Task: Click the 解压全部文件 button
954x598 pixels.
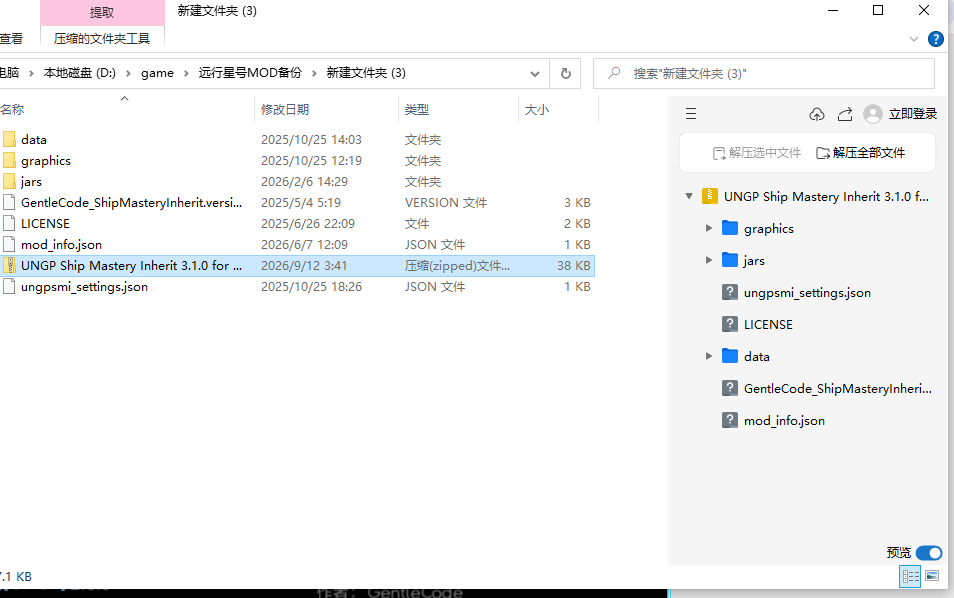Action: point(861,153)
